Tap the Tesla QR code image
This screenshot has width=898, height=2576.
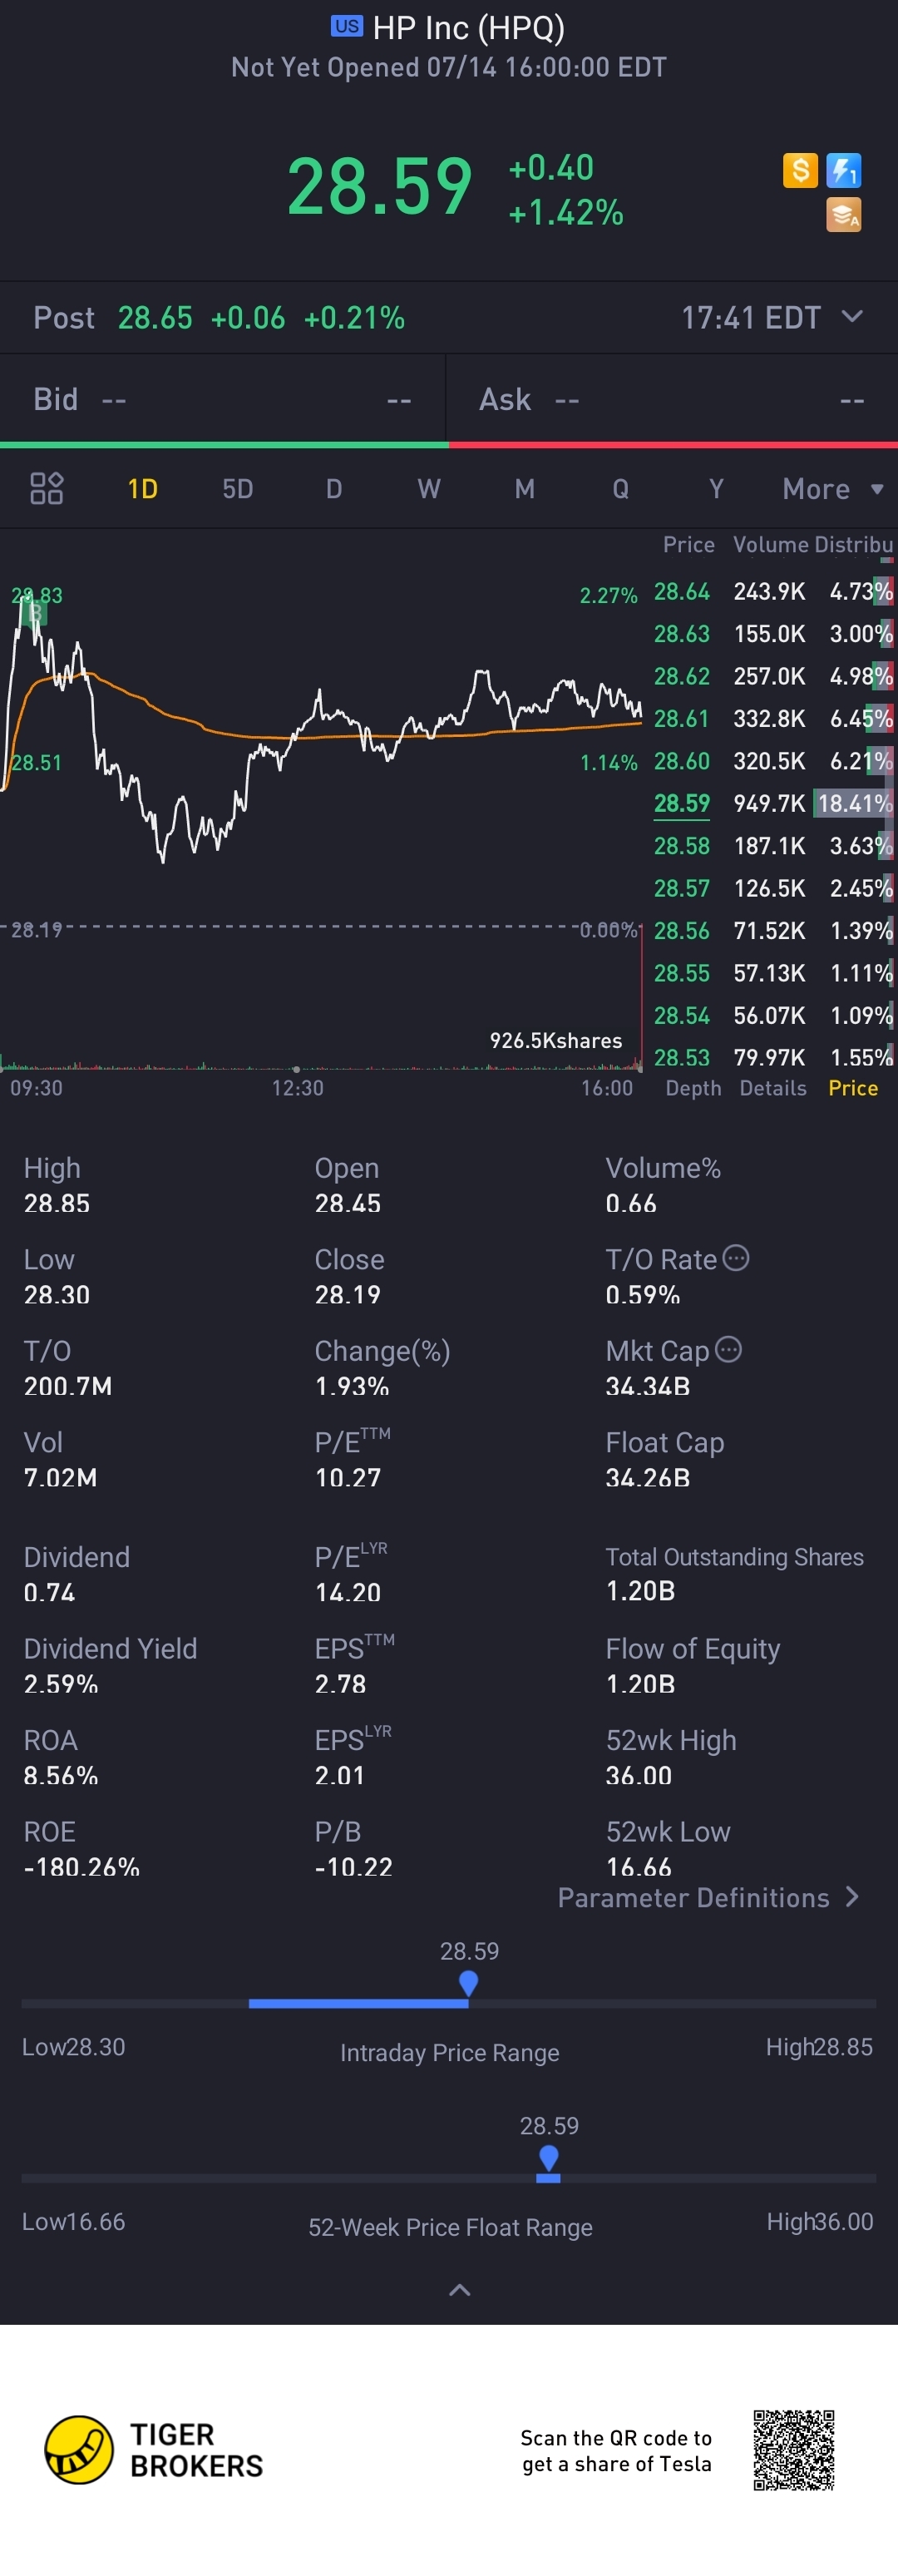coord(794,2449)
